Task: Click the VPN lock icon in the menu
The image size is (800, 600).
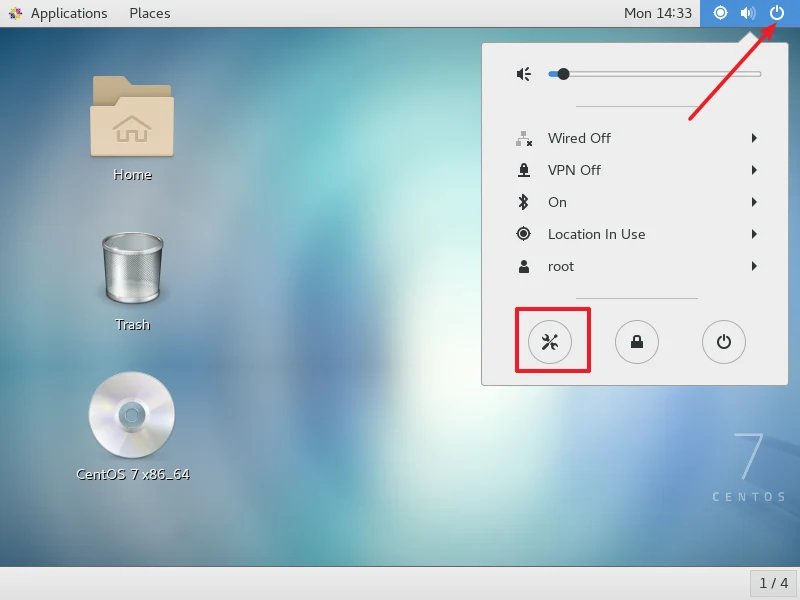Action: point(523,170)
